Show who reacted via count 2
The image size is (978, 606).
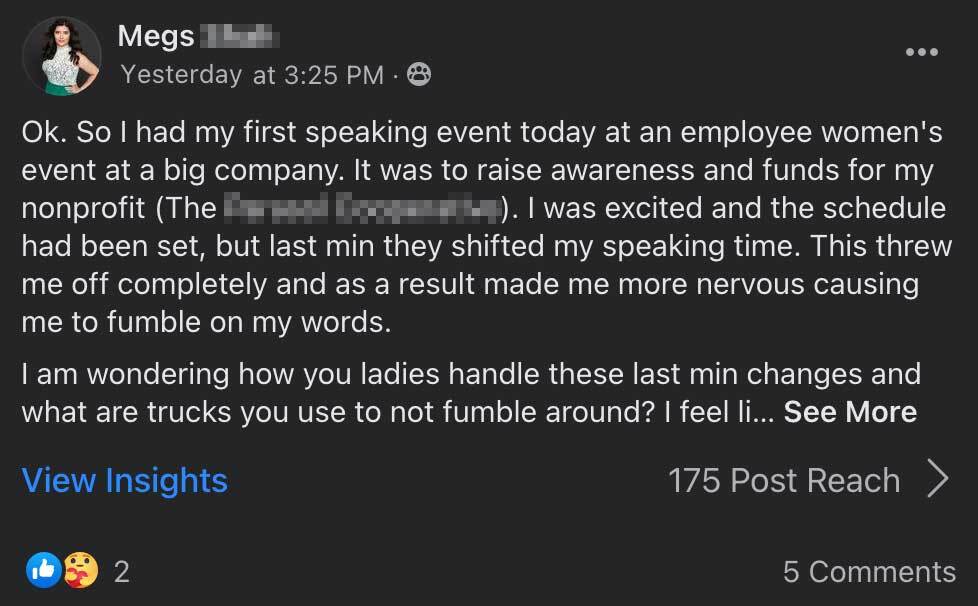coord(122,572)
